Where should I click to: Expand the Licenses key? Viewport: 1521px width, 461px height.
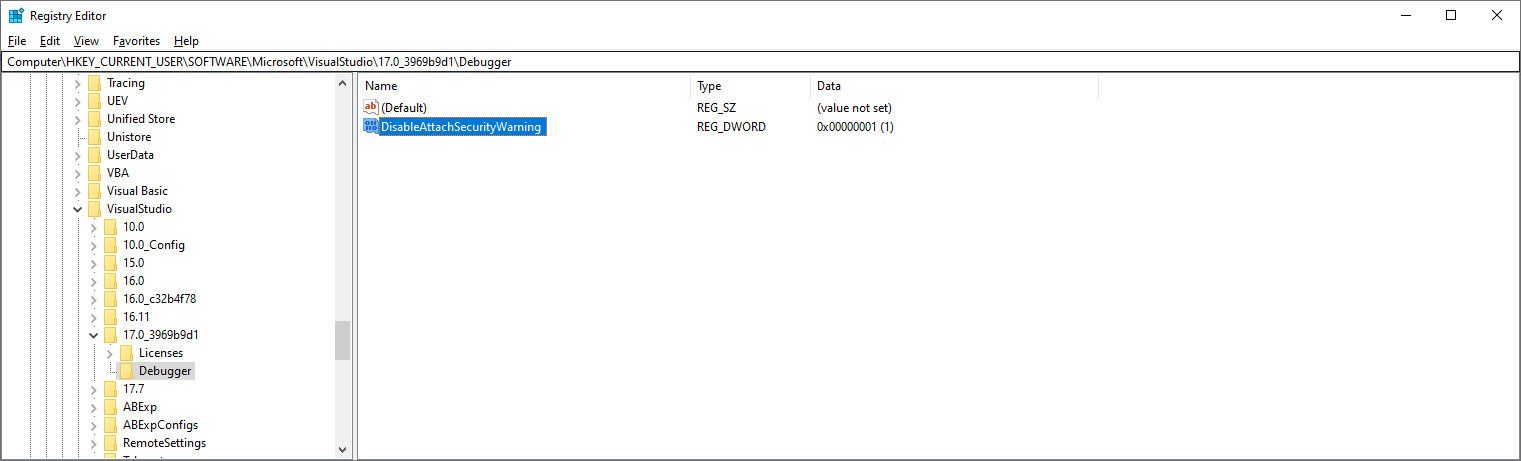110,353
